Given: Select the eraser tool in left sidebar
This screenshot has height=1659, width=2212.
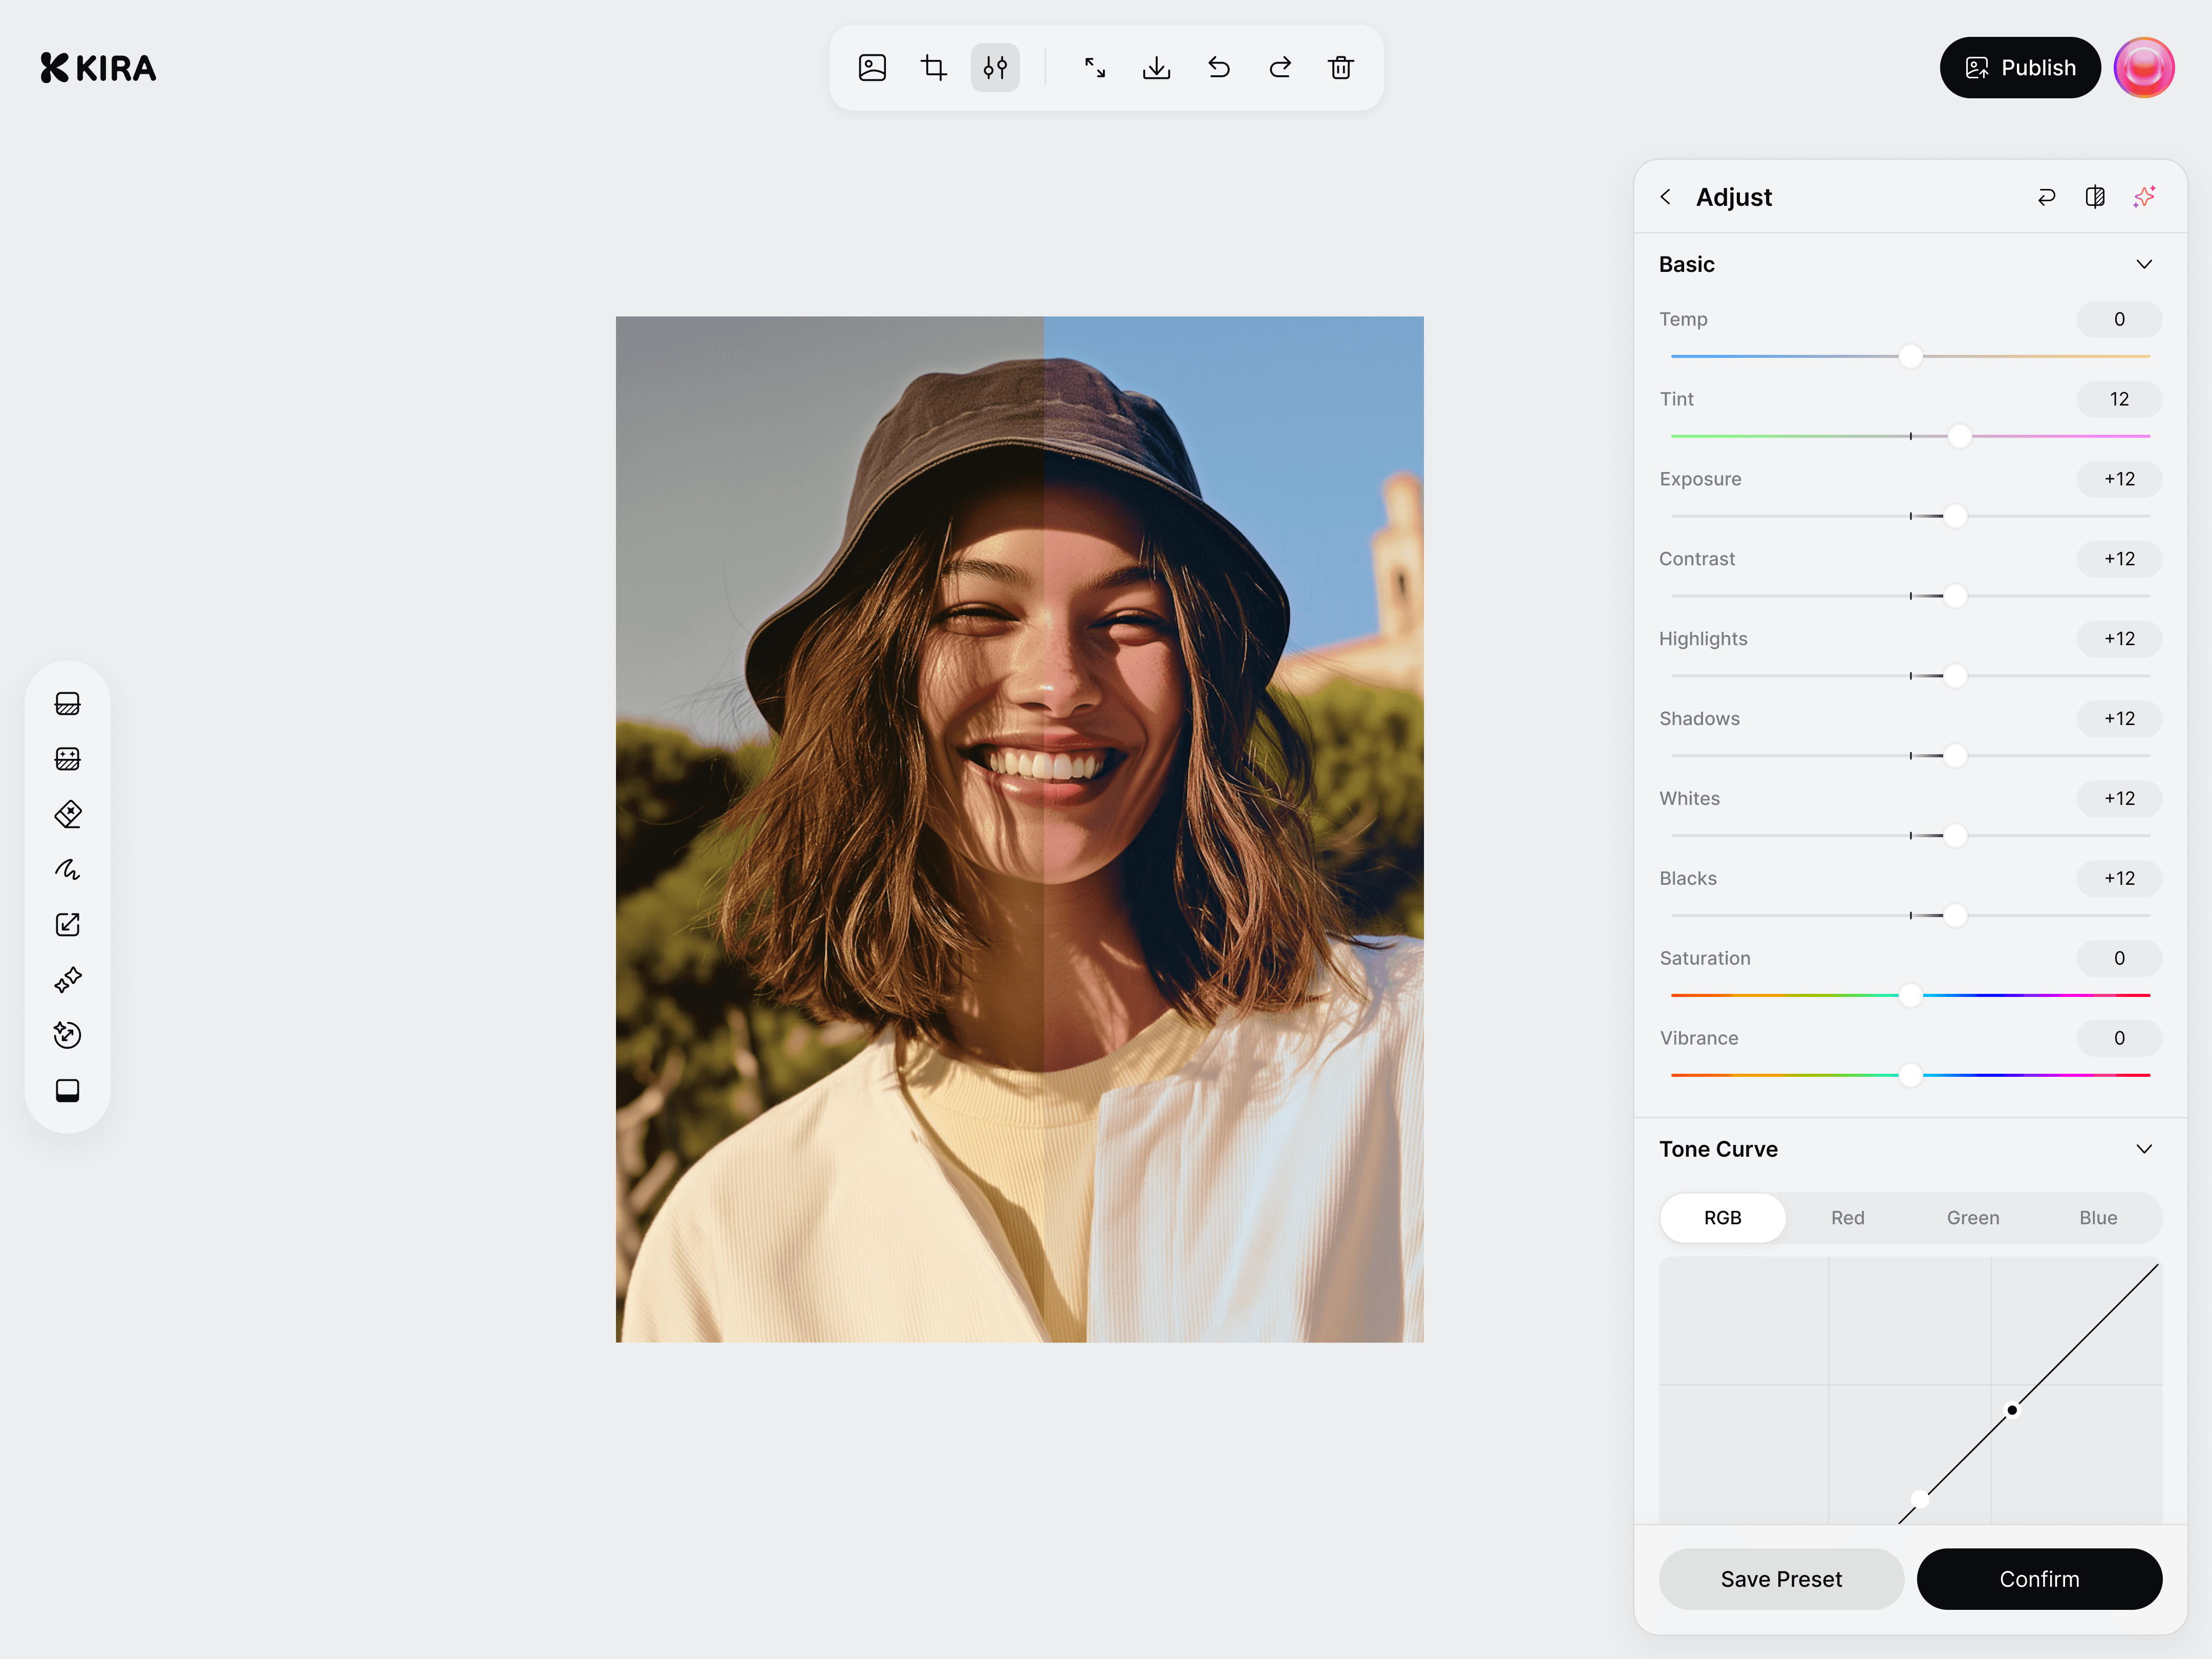Looking at the screenshot, I should pos(68,814).
